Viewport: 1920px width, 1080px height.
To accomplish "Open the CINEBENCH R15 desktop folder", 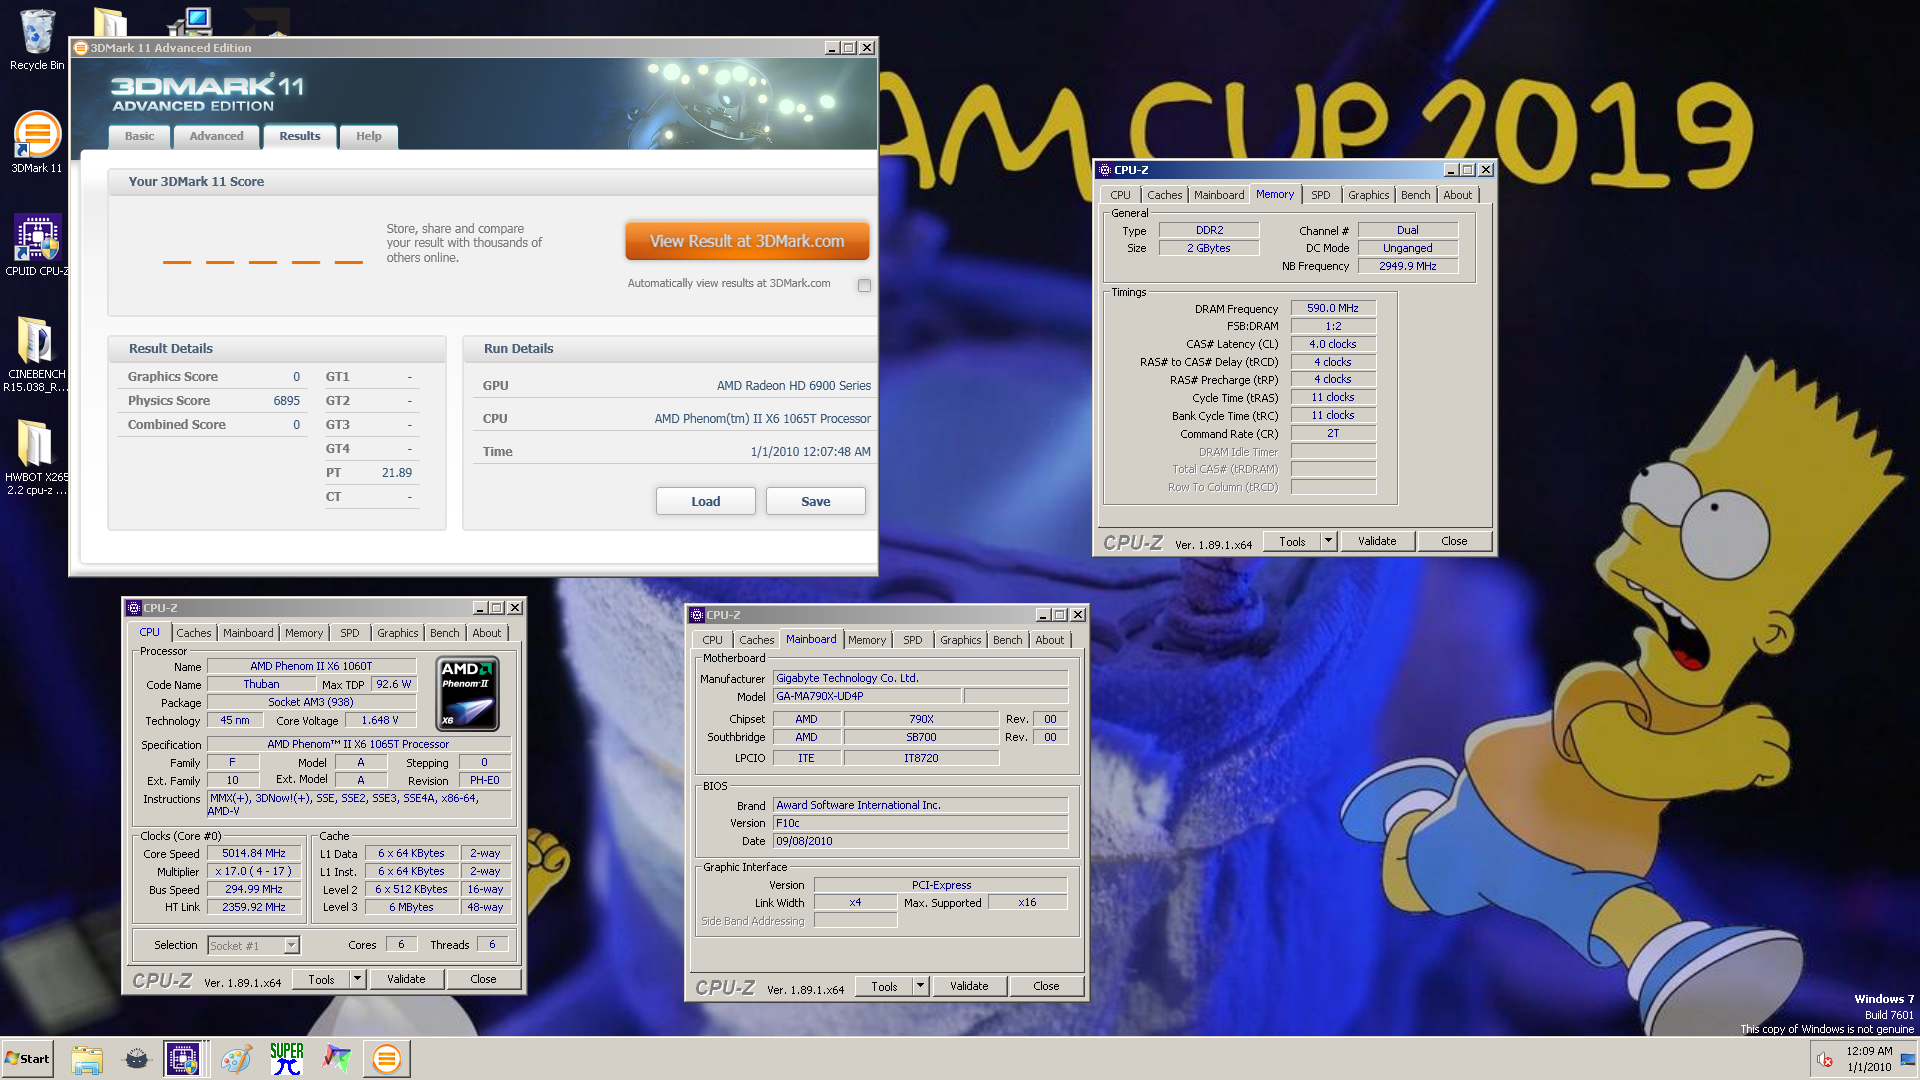I will (36, 353).
